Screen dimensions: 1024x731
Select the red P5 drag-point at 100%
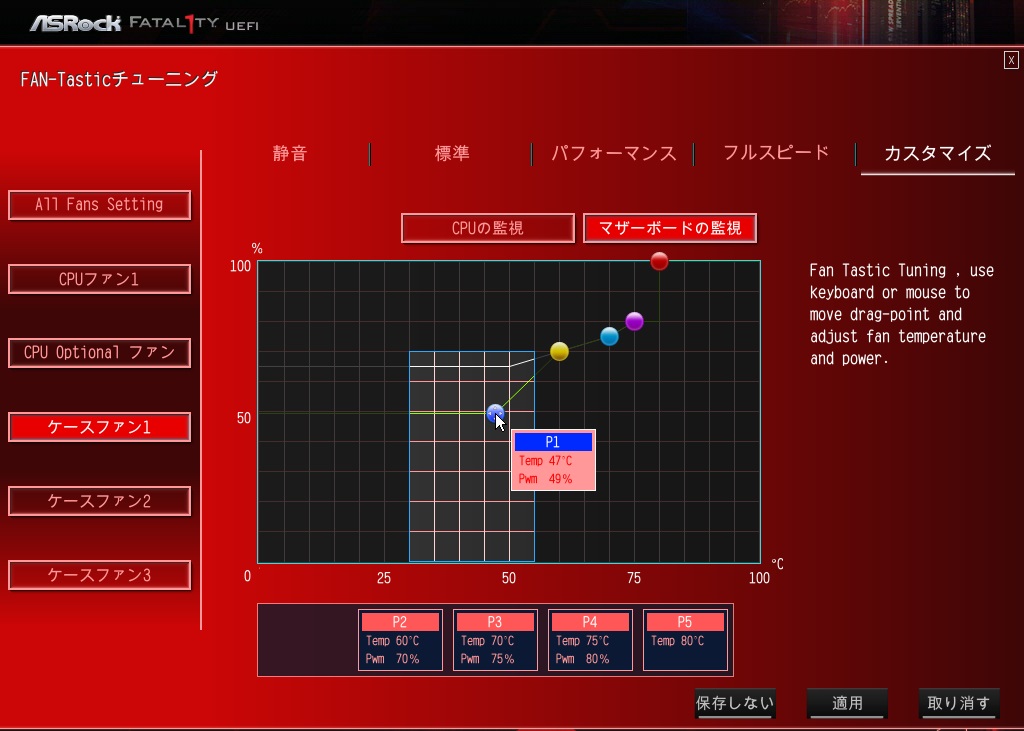click(x=660, y=261)
